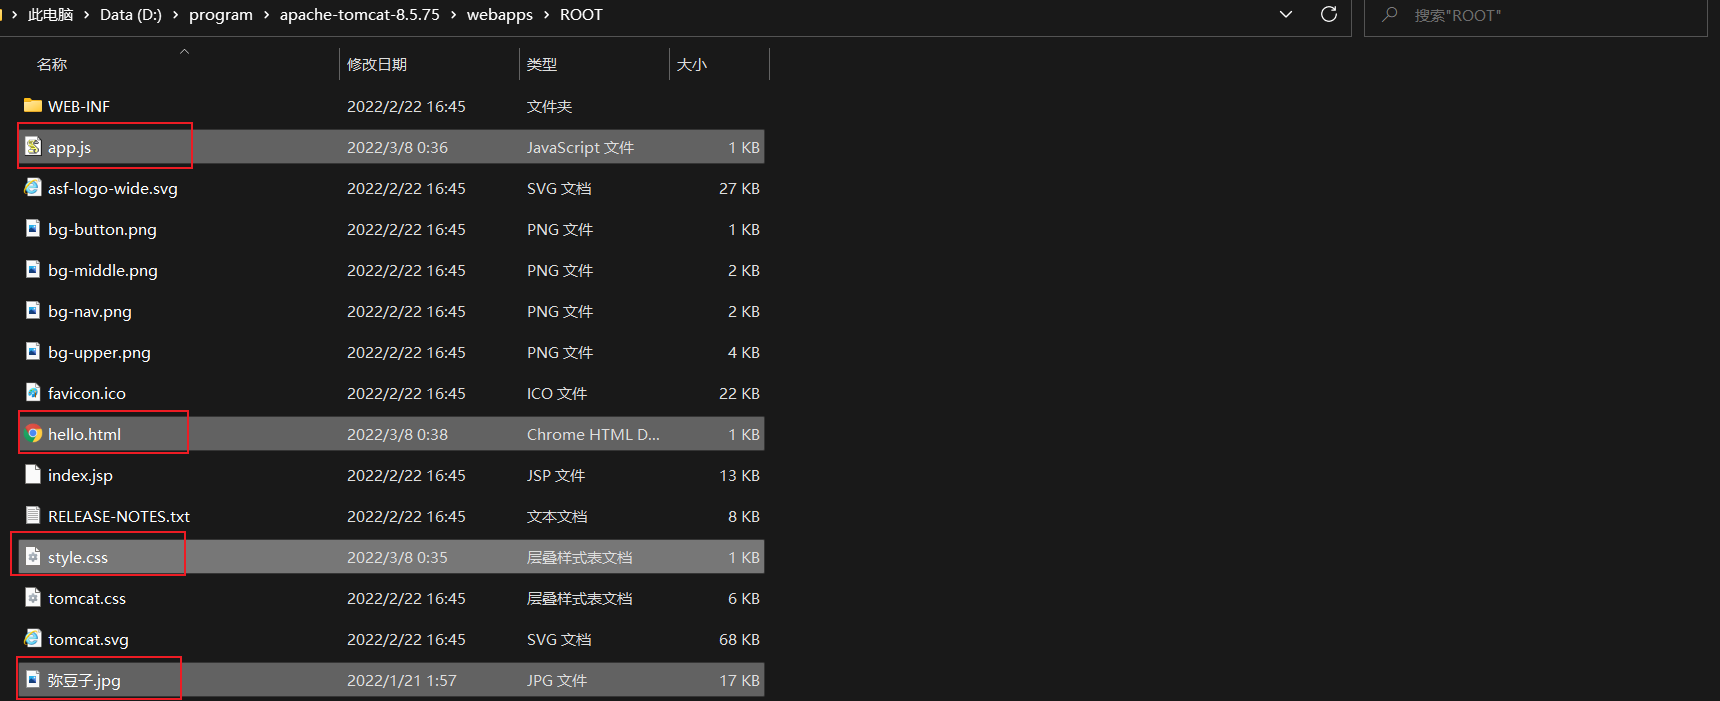Jump to program folder breadcrumb
1720x701 pixels.
coord(221,15)
